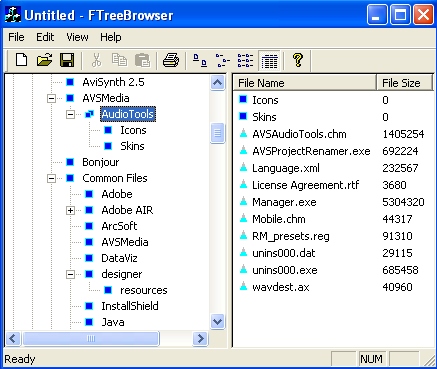
Task: Click blue square icon beside InstallShield
Action: pyautogui.click(x=89, y=306)
